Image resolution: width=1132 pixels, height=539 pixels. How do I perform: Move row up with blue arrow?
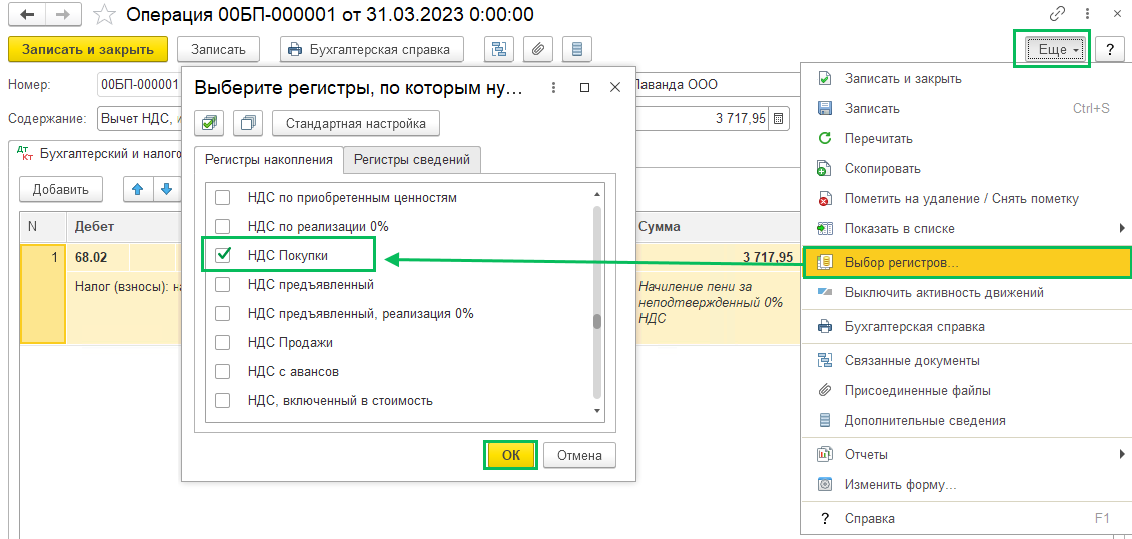(138, 189)
